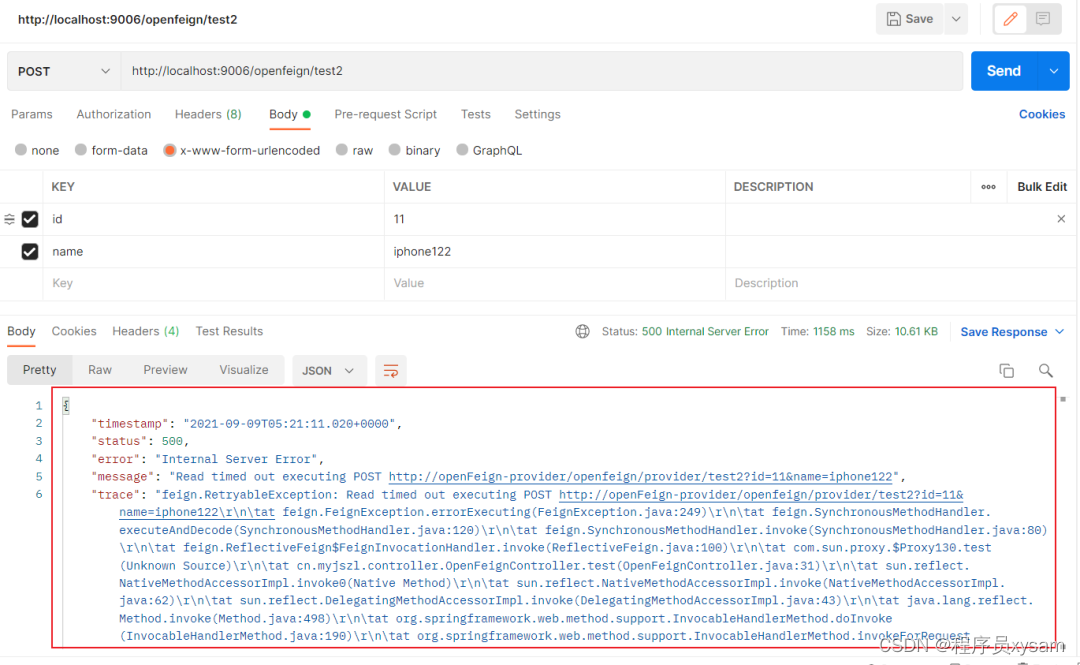Uncheck the name parameter checkbox
Image resolution: width=1080 pixels, height=665 pixels.
tap(30, 252)
